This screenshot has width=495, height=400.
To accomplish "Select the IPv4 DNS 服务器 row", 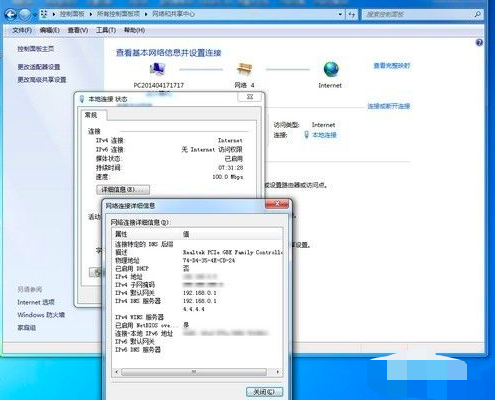I will tap(197, 301).
